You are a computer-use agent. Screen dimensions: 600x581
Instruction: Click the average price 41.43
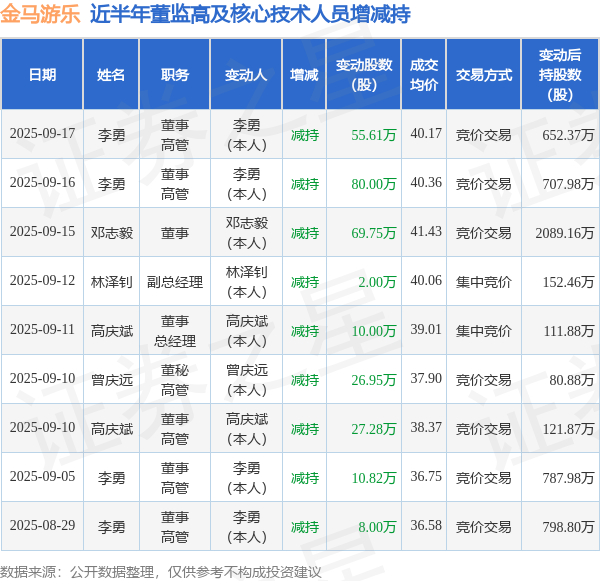(x=426, y=232)
